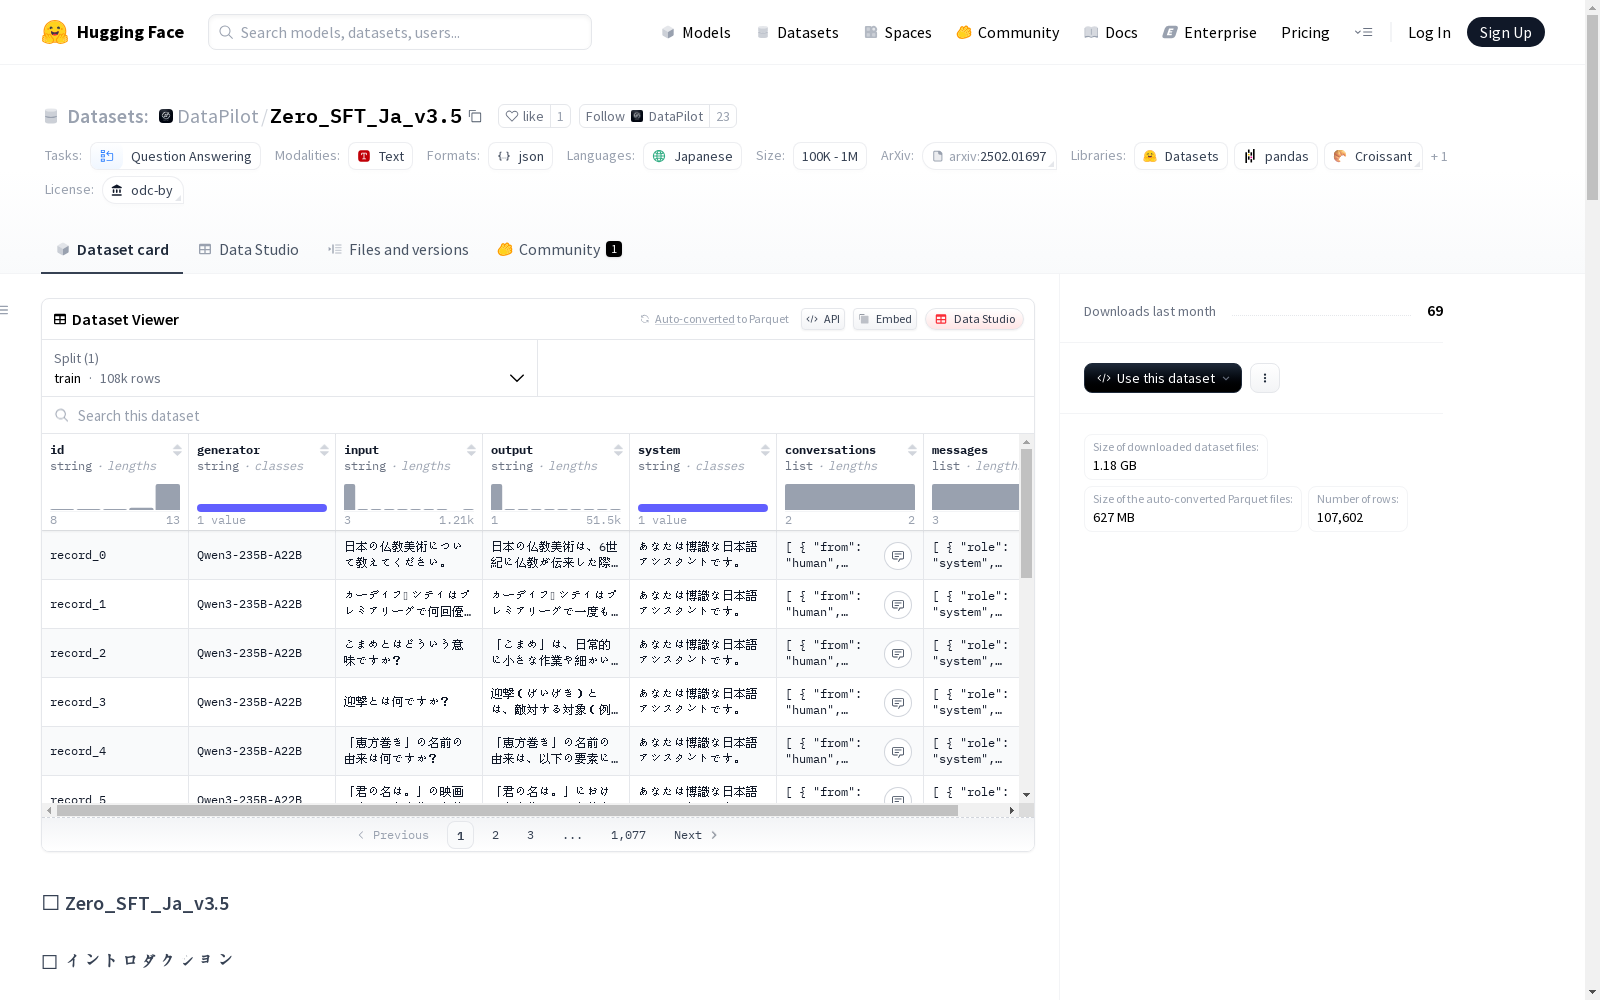
Task: Click the dataset viewer vertical scrollbar
Action: click(x=1026, y=513)
